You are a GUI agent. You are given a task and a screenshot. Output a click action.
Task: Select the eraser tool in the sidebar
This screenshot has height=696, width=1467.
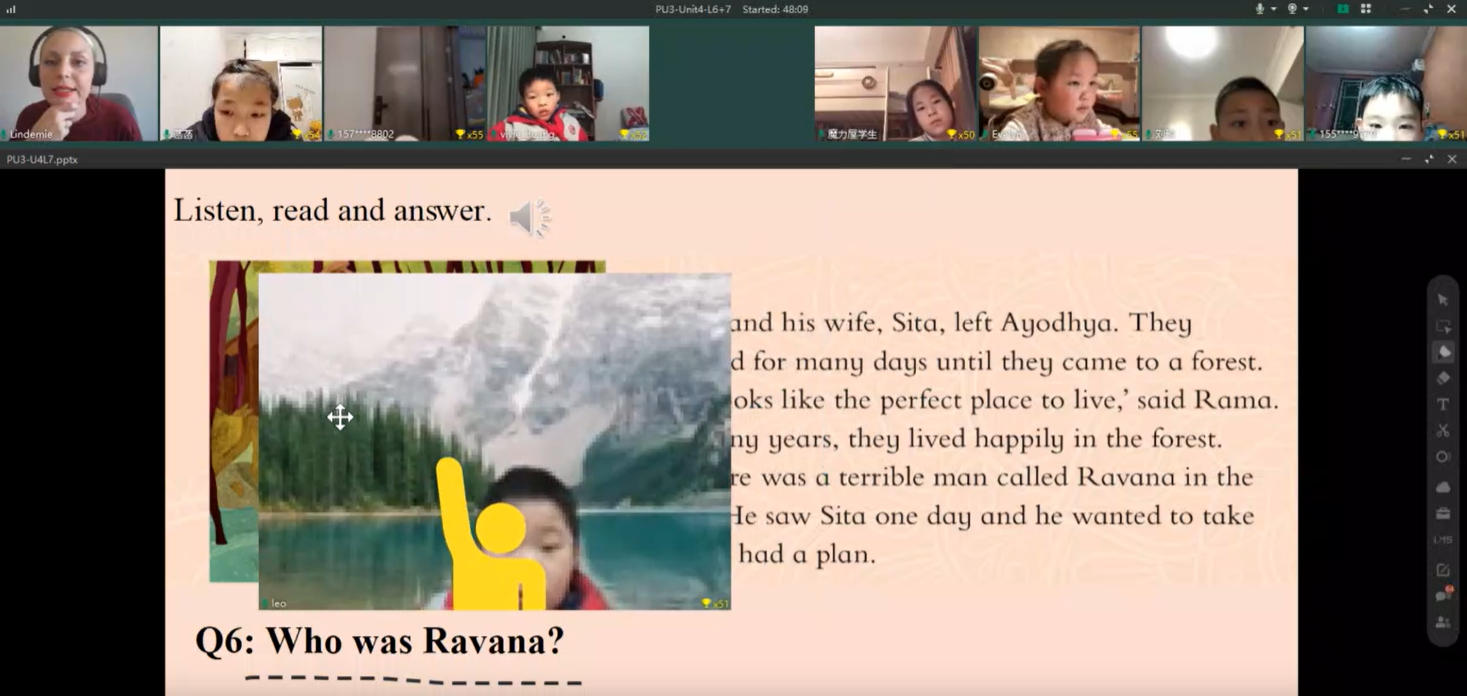[x=1442, y=378]
